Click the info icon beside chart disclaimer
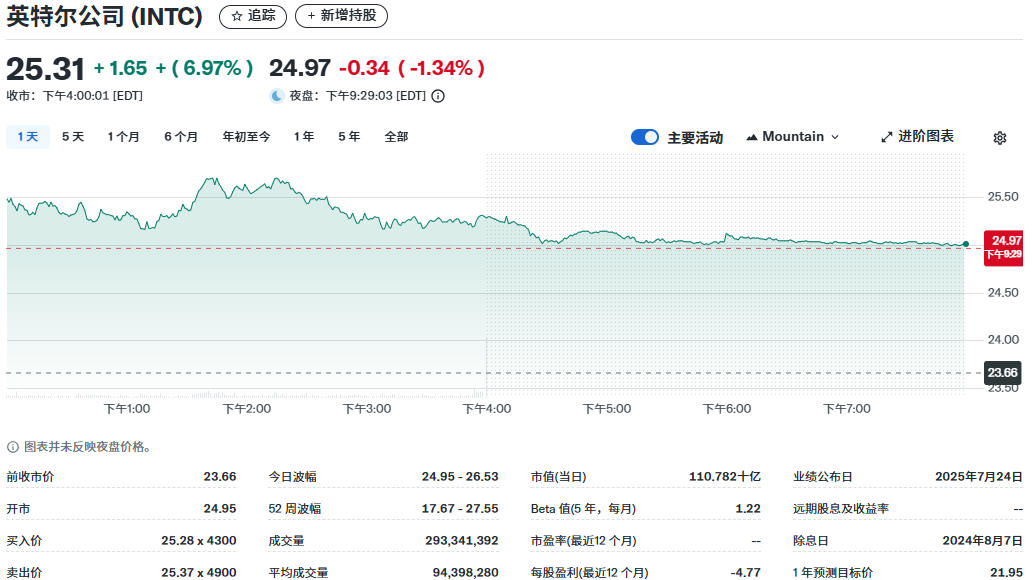Screen dimensions: 1032x580 click(x=13, y=447)
